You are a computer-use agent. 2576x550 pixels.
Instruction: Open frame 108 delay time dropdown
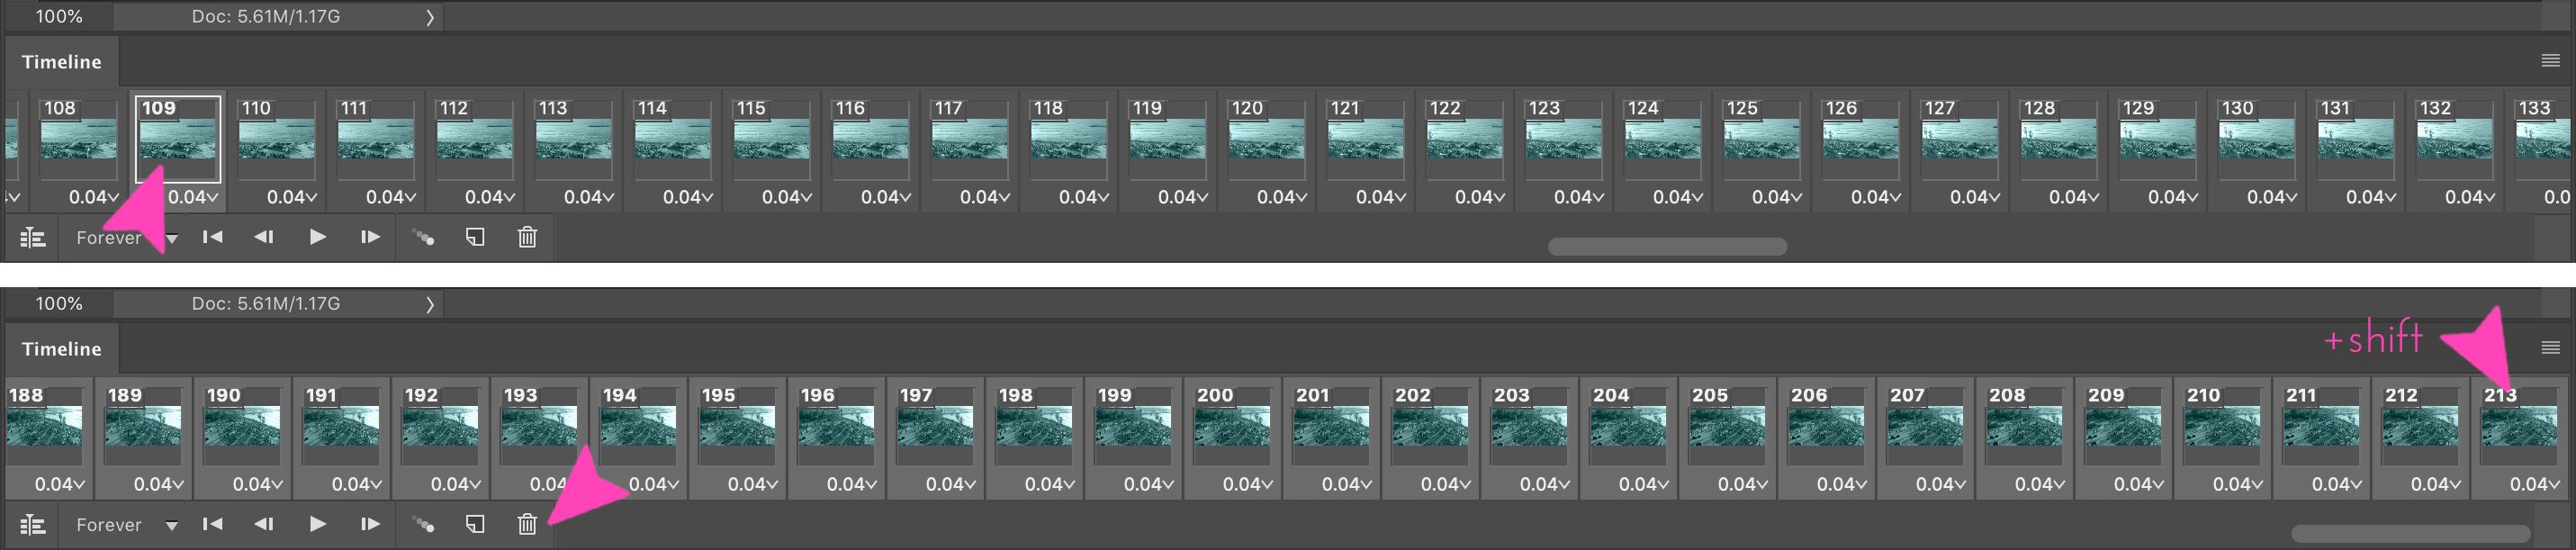pos(94,198)
